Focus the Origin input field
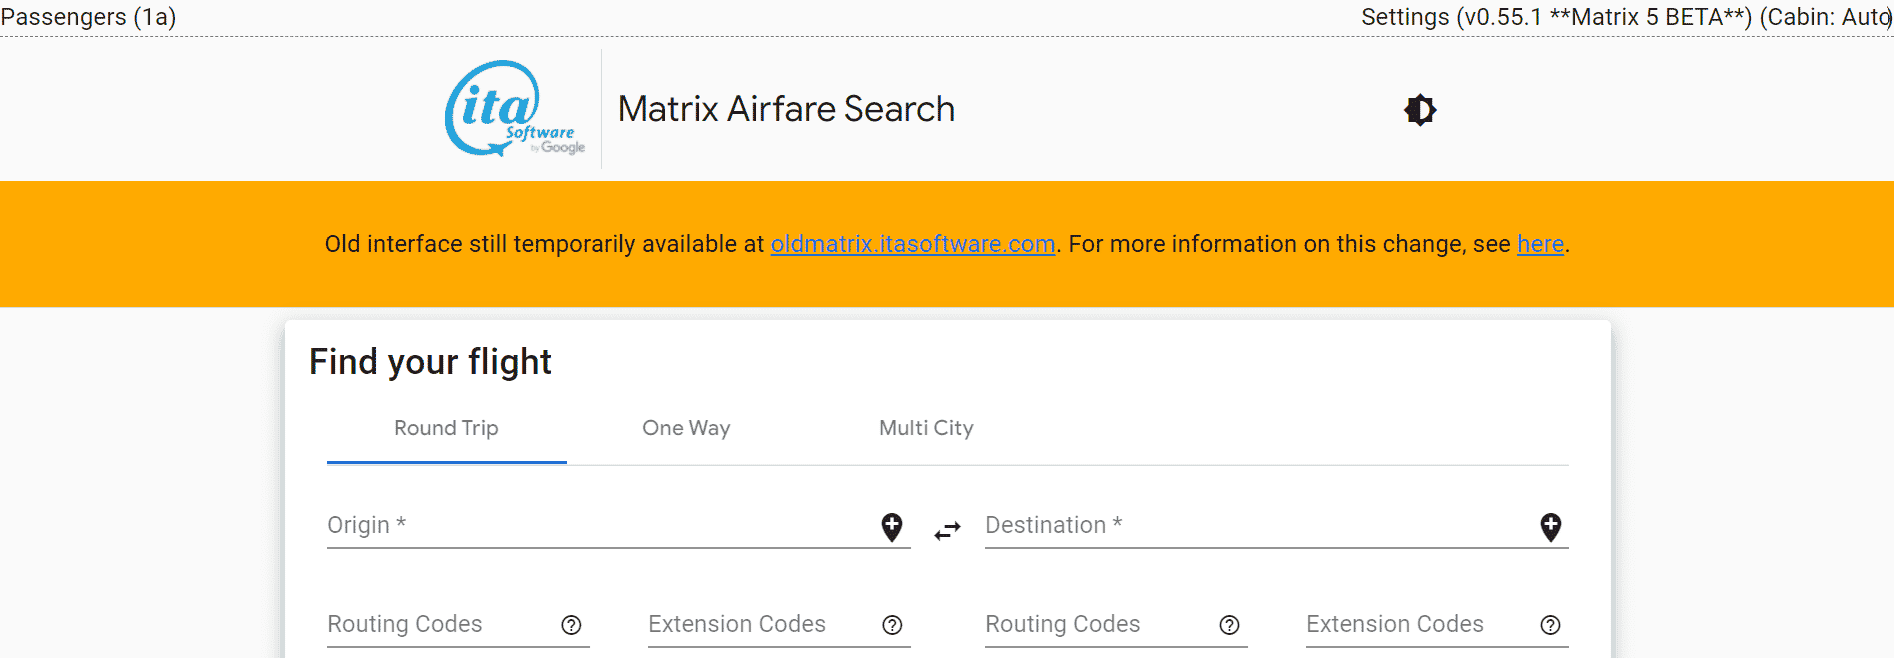 (x=600, y=526)
